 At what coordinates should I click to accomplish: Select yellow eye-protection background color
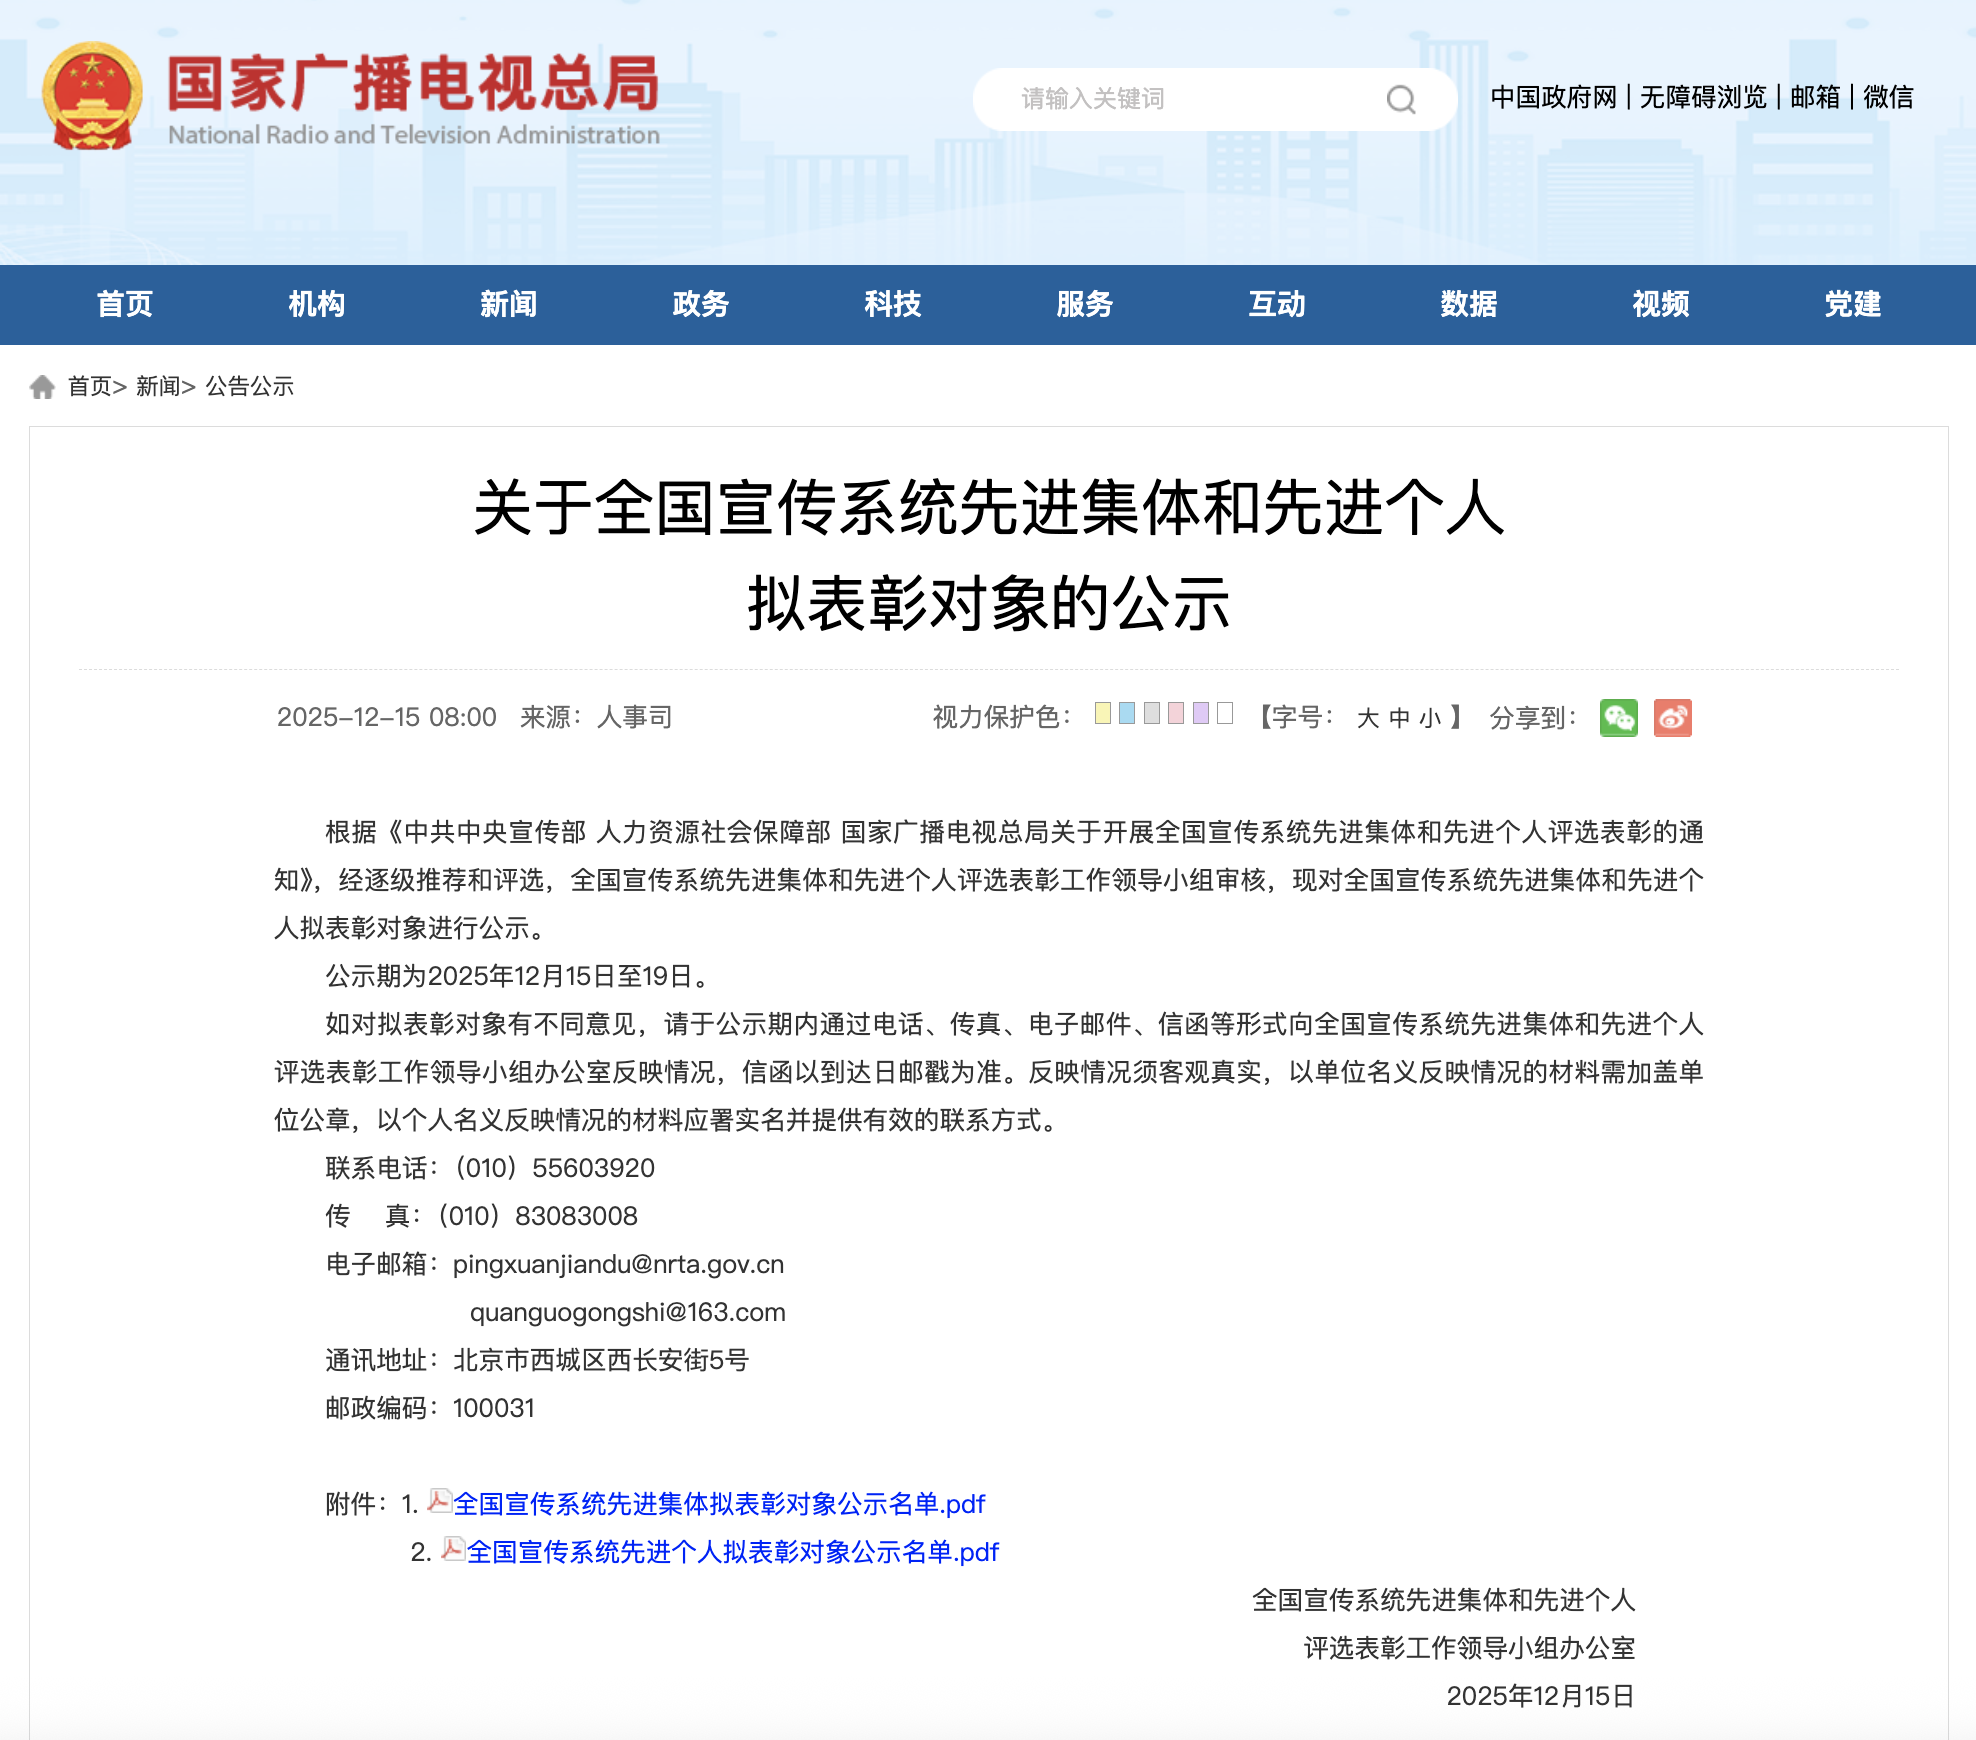coord(1102,713)
